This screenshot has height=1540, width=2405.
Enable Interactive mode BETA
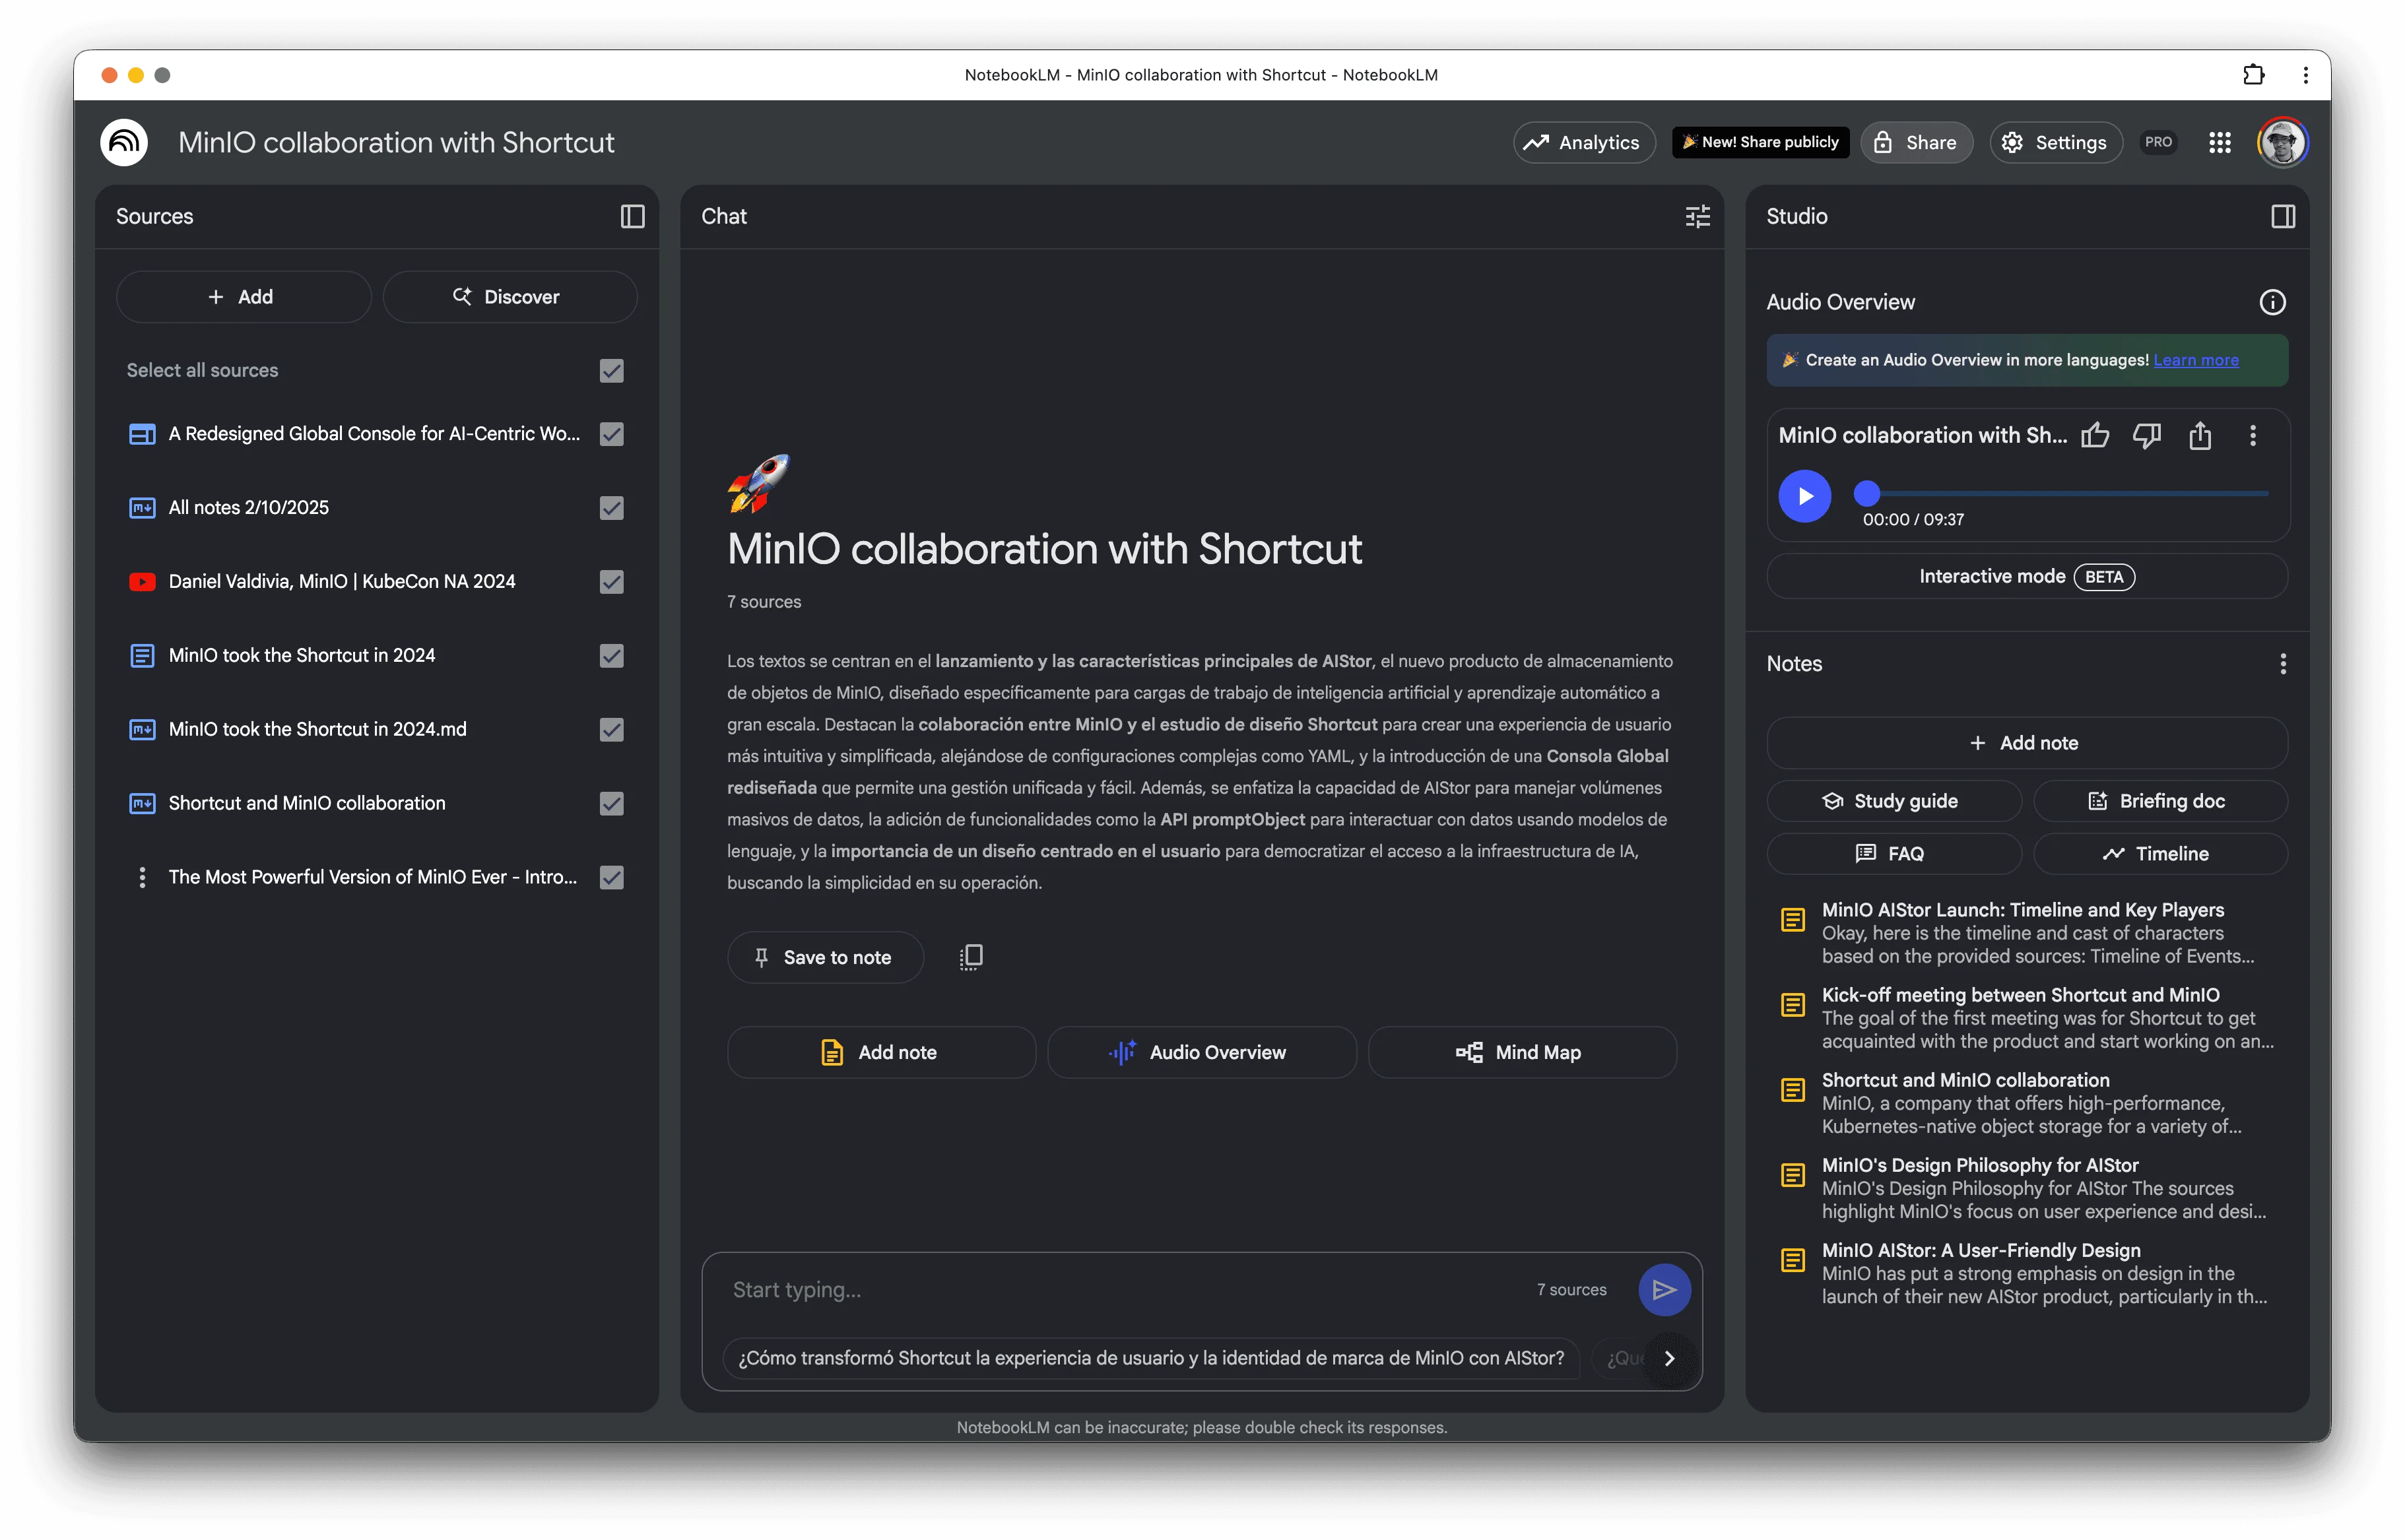click(x=2026, y=577)
